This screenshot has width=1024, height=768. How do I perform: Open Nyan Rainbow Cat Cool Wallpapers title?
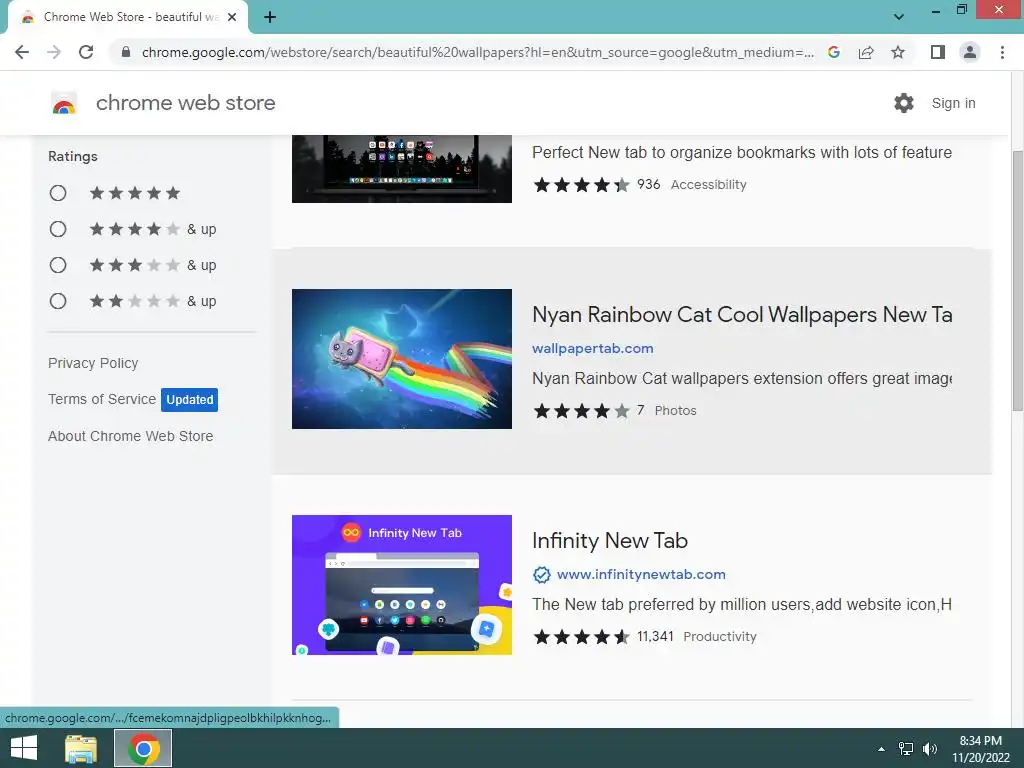pos(742,315)
